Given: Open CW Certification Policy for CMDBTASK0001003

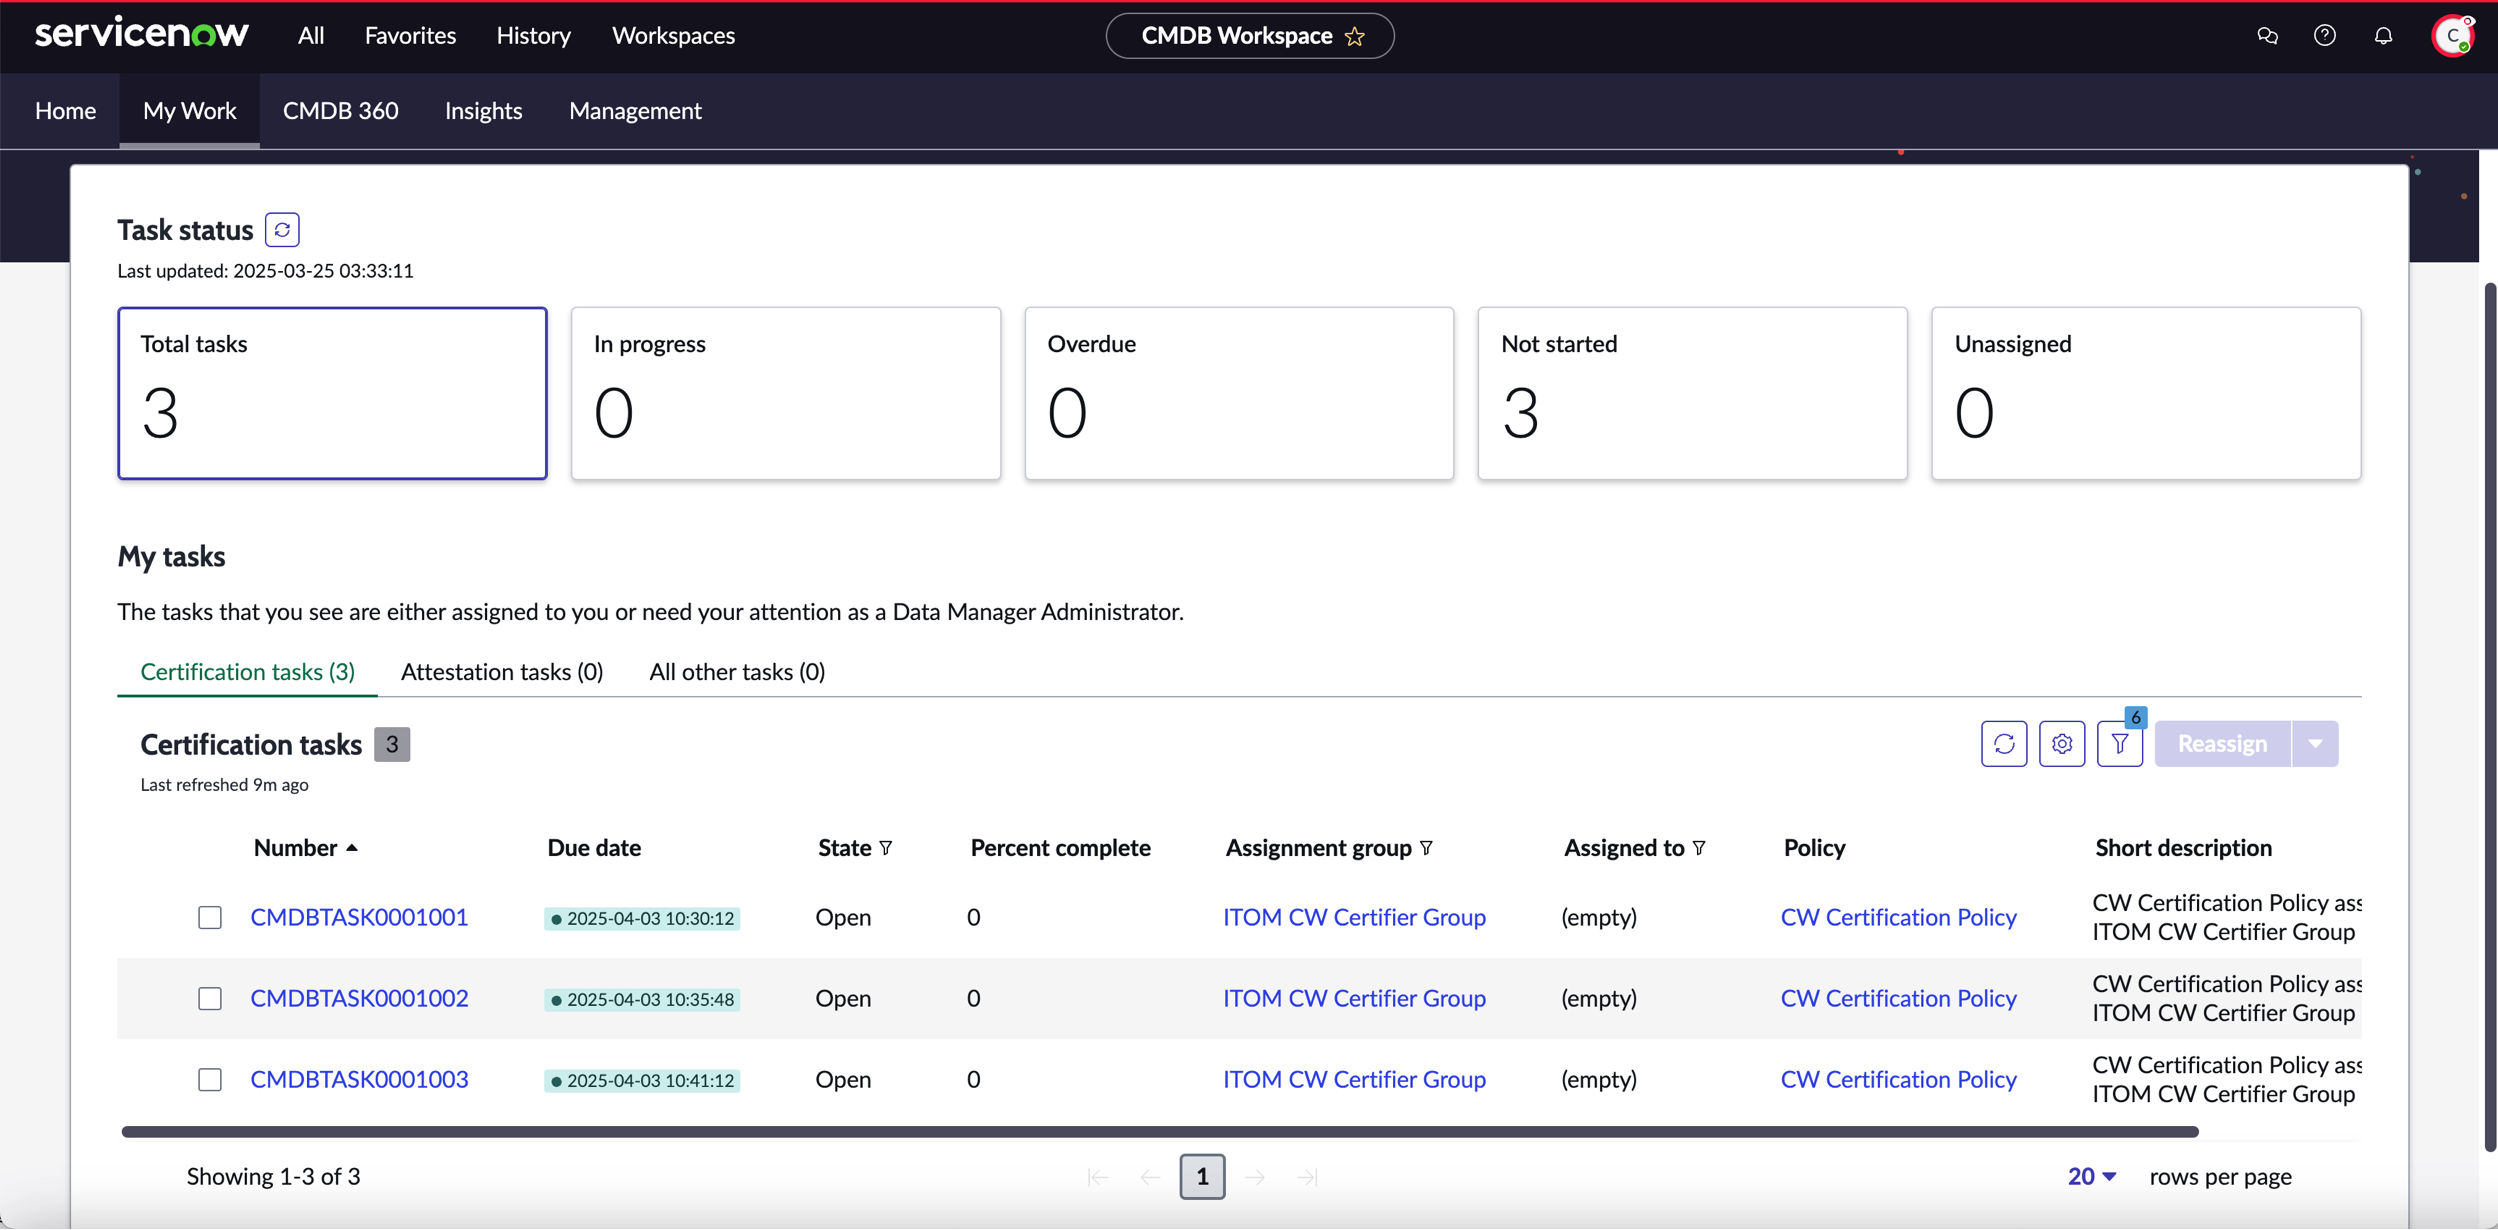Looking at the screenshot, I should tap(1898, 1080).
